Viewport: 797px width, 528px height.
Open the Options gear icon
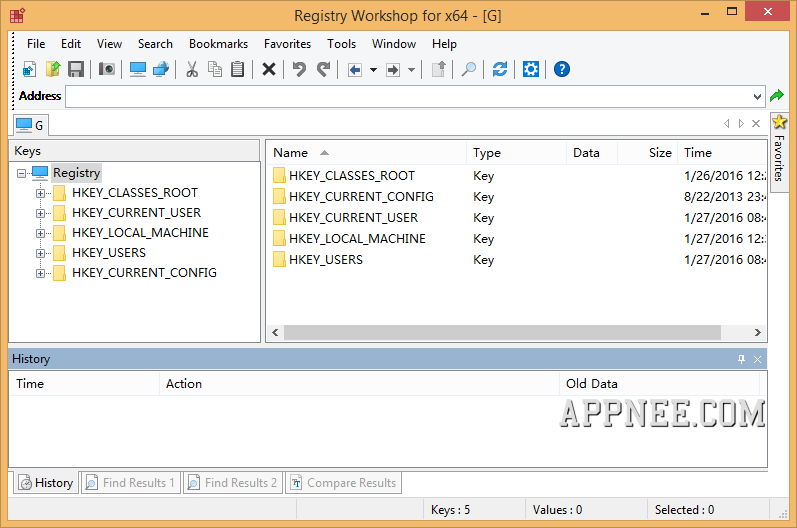point(531,69)
